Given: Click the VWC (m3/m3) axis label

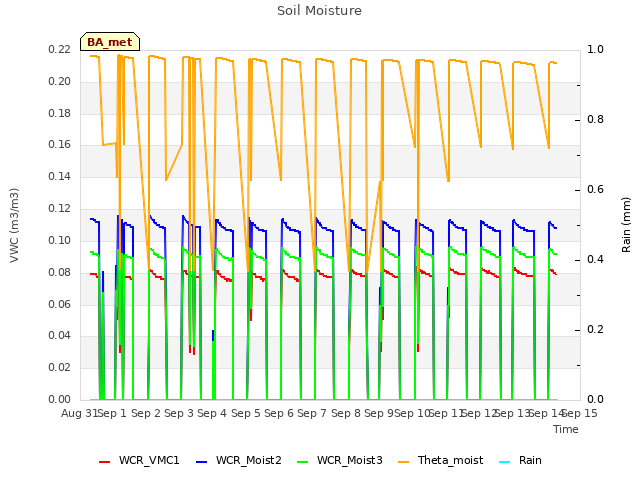Looking at the screenshot, I should (14, 225).
